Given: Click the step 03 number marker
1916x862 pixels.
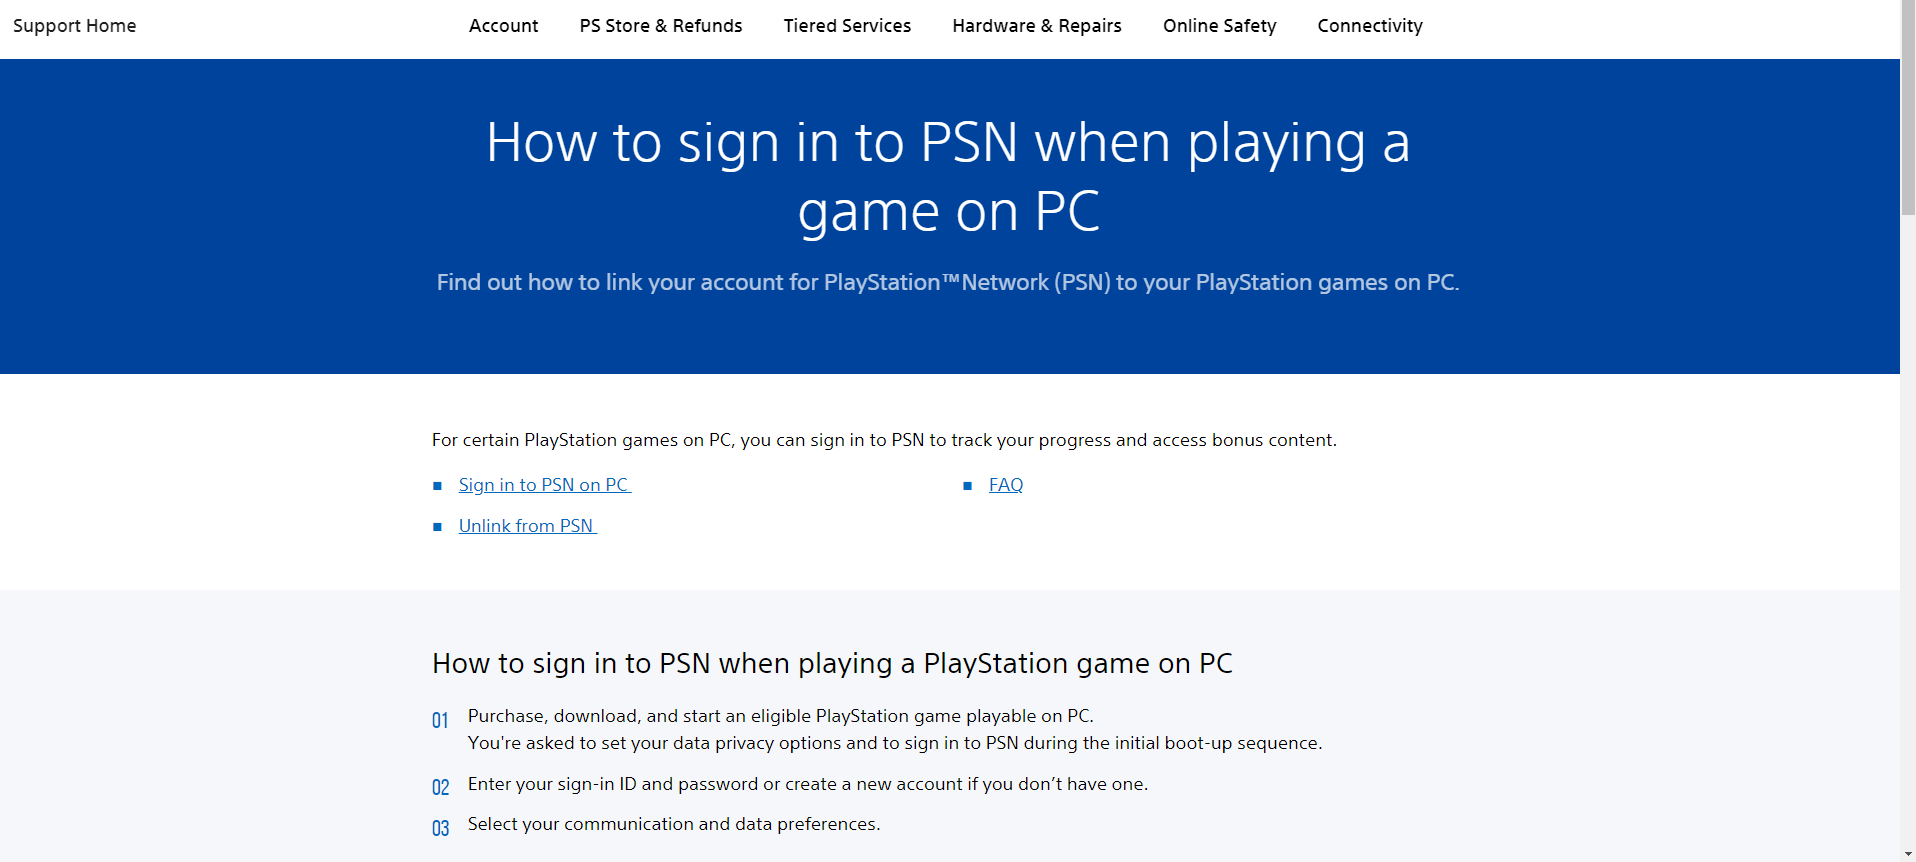Looking at the screenshot, I should click(x=440, y=828).
